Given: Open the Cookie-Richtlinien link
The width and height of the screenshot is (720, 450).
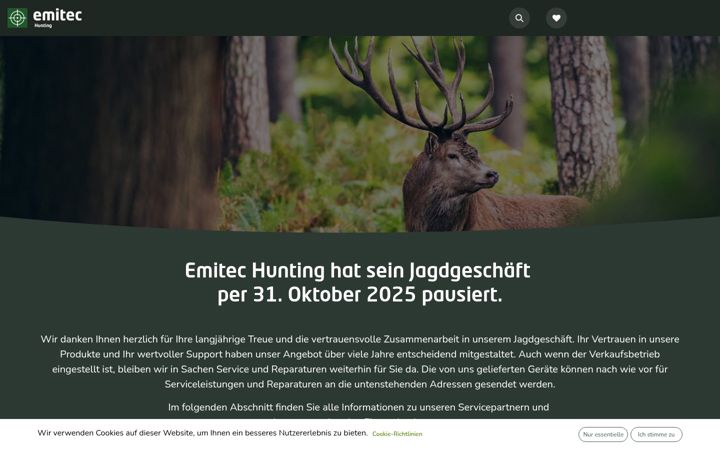Looking at the screenshot, I should 397,434.
